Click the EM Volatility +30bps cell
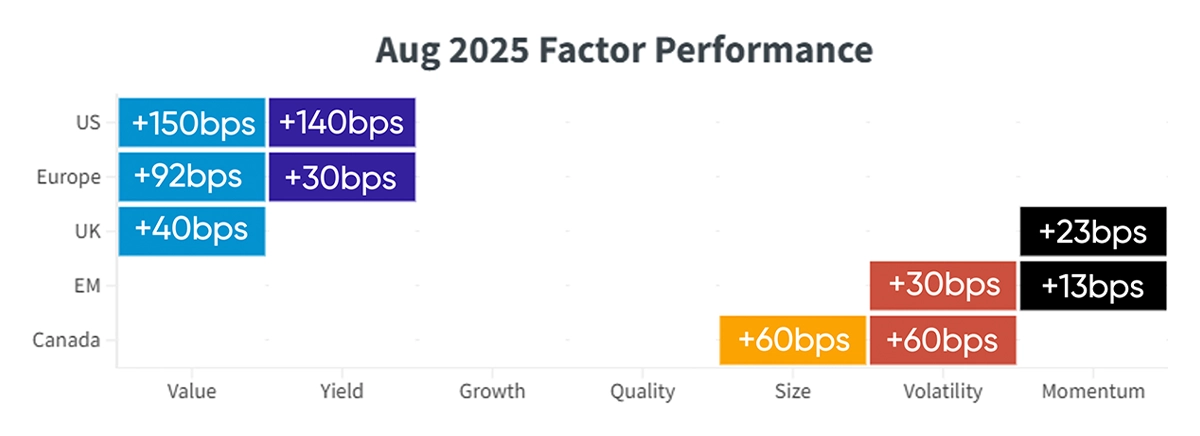Image resolution: width=1200 pixels, height=436 pixels. coord(943,285)
